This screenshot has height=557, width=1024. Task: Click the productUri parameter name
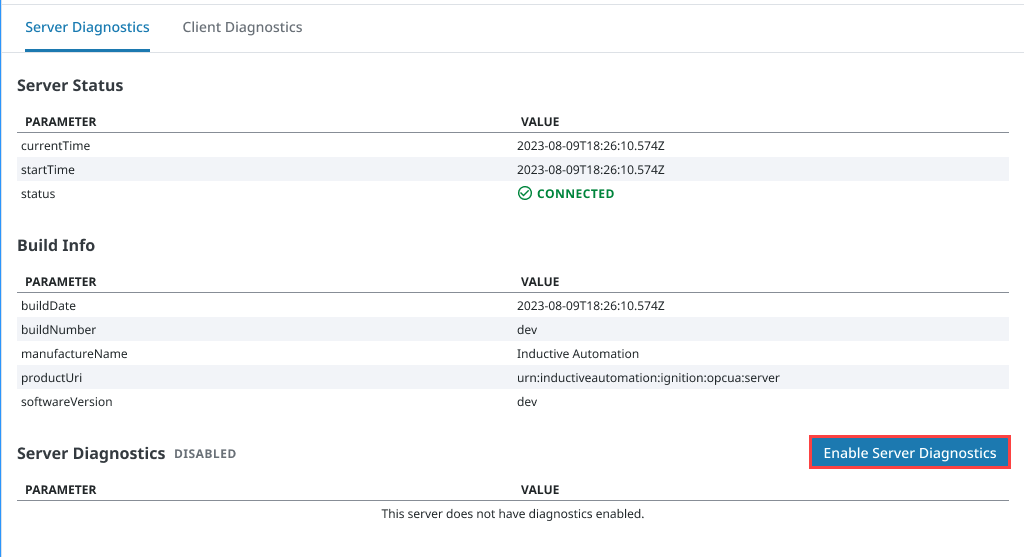52,378
